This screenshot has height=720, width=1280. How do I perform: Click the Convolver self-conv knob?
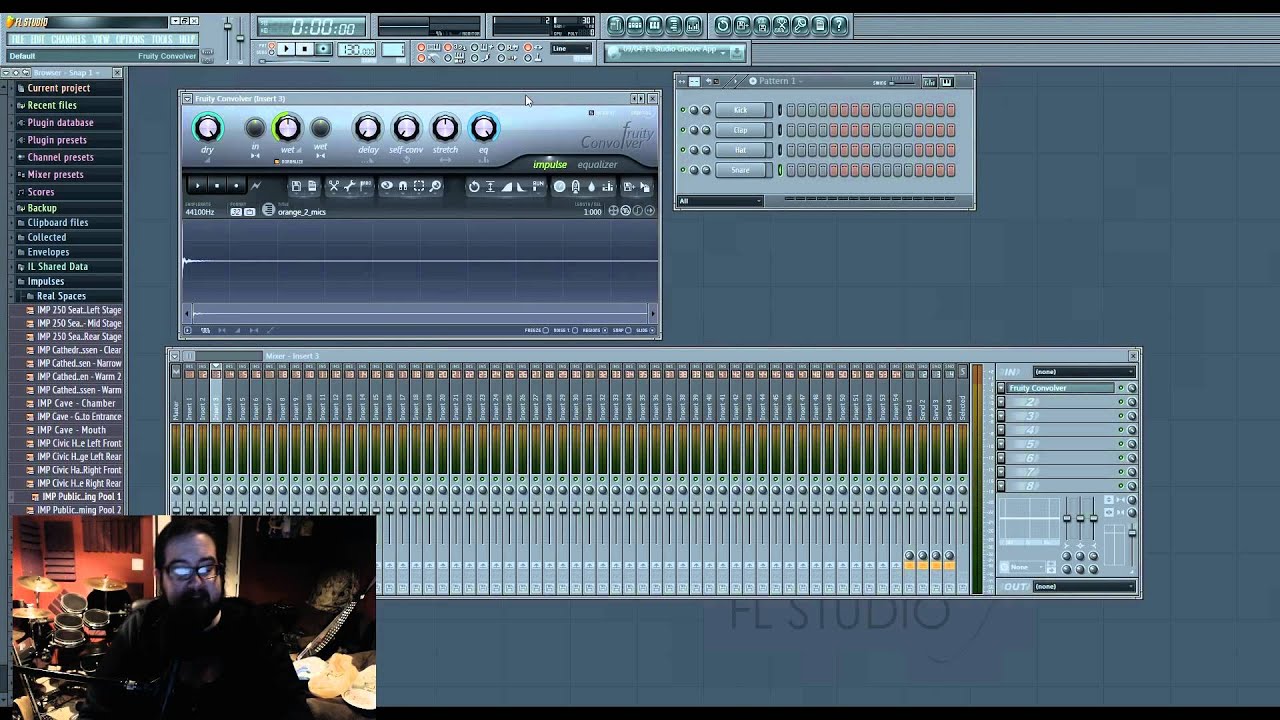click(x=406, y=128)
